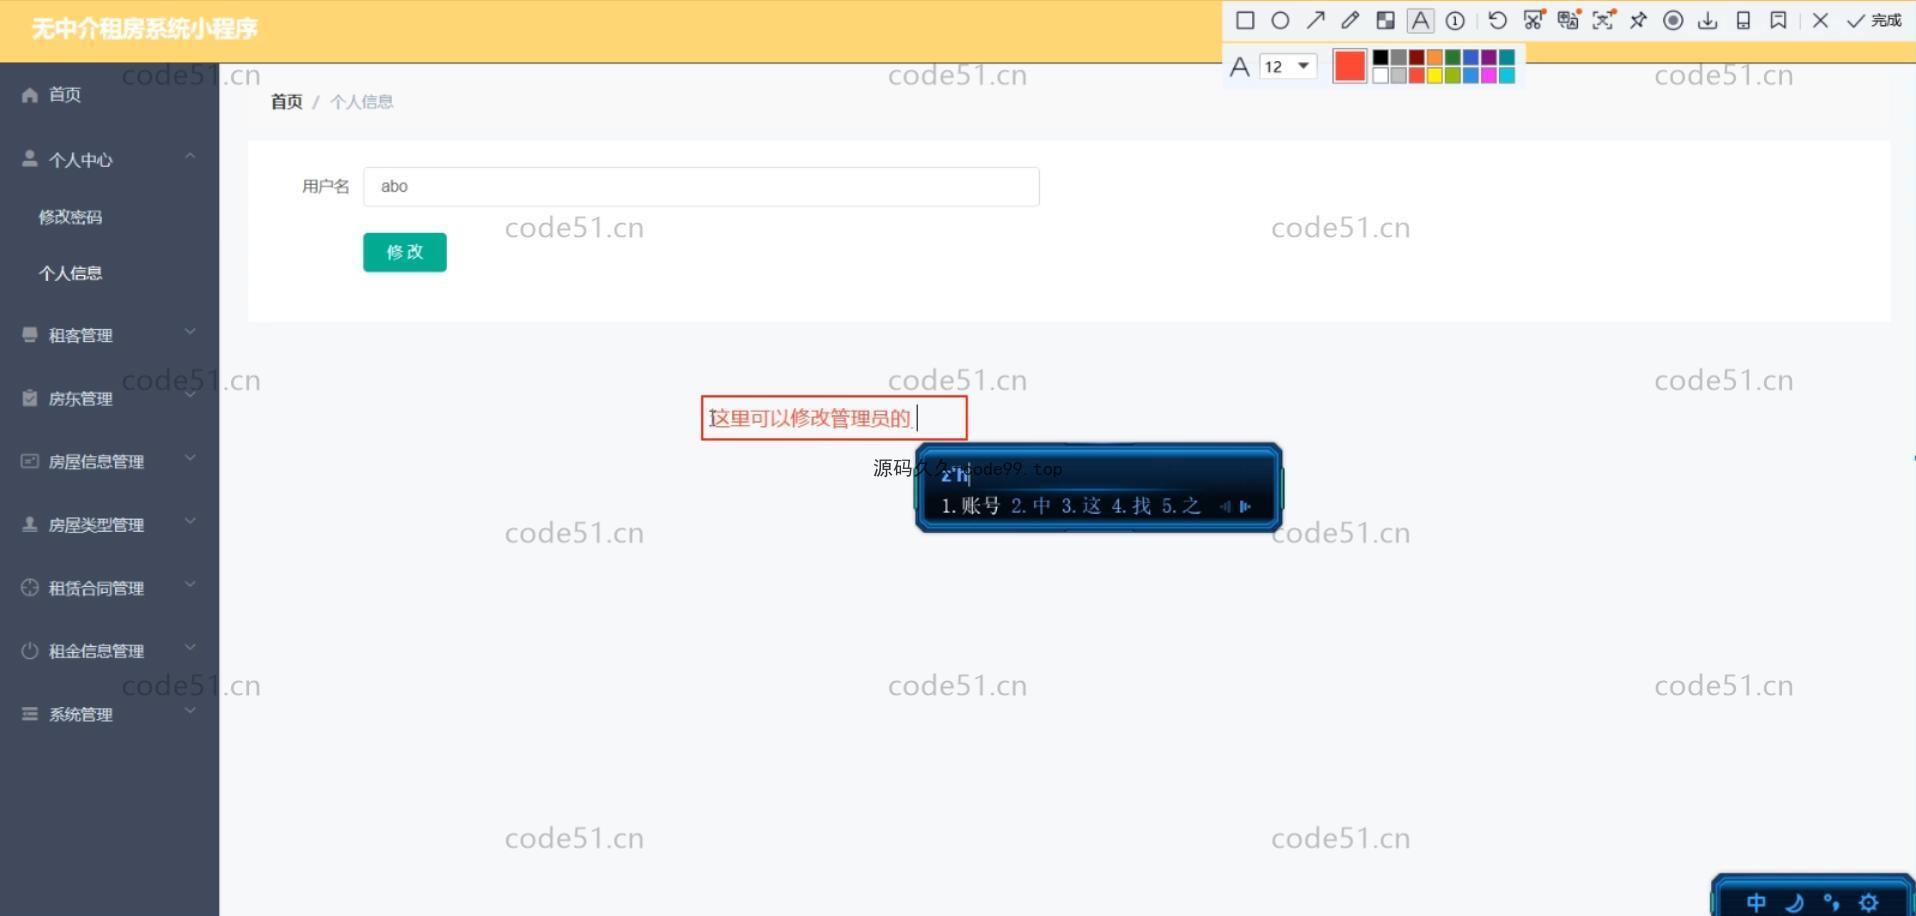The image size is (1916, 916).
Task: Click 完成 to finish the screenshot
Action: pyautogui.click(x=1874, y=20)
